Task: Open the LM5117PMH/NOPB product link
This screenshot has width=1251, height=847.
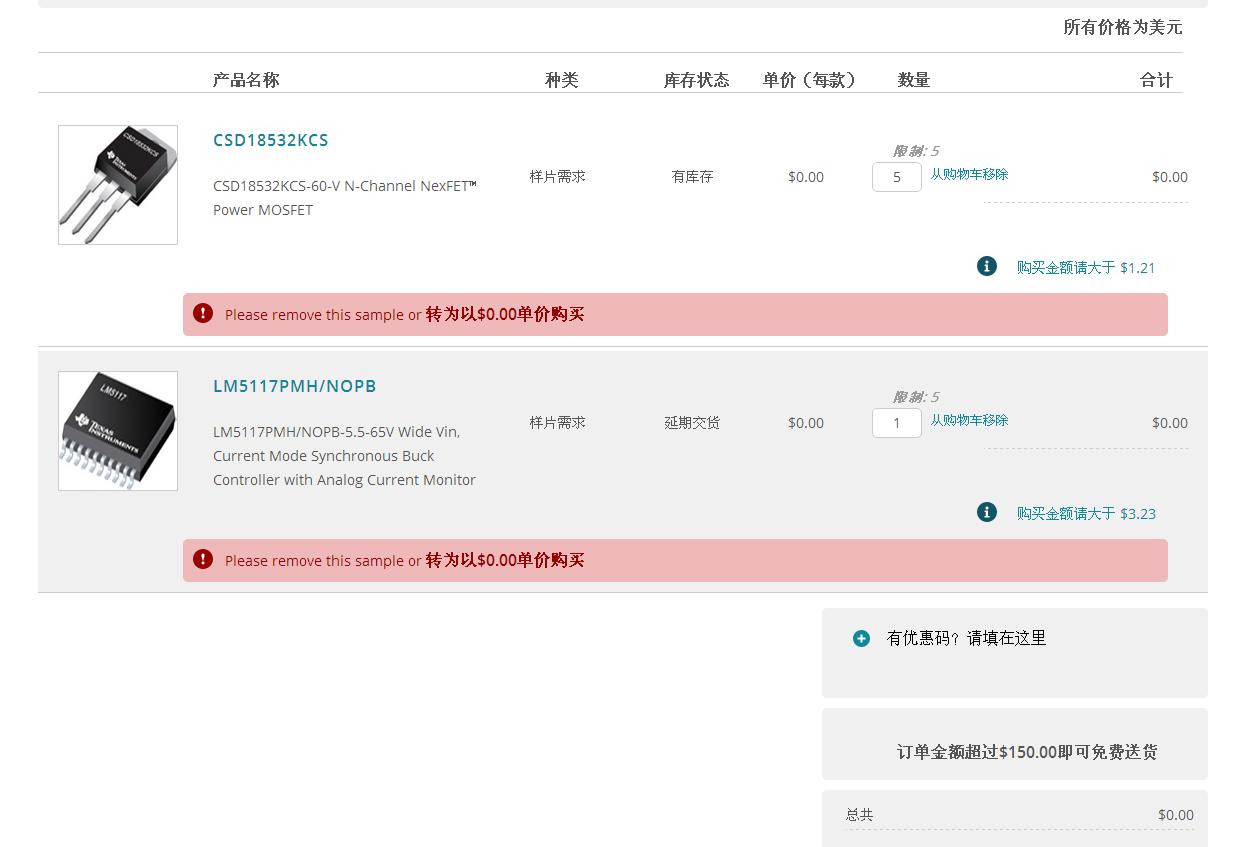Action: click(294, 386)
